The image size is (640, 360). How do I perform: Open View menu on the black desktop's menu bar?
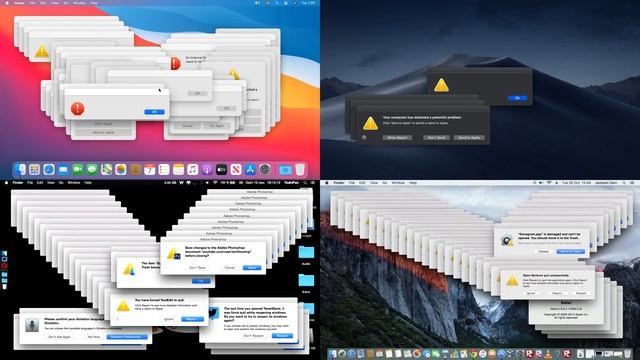click(51, 183)
